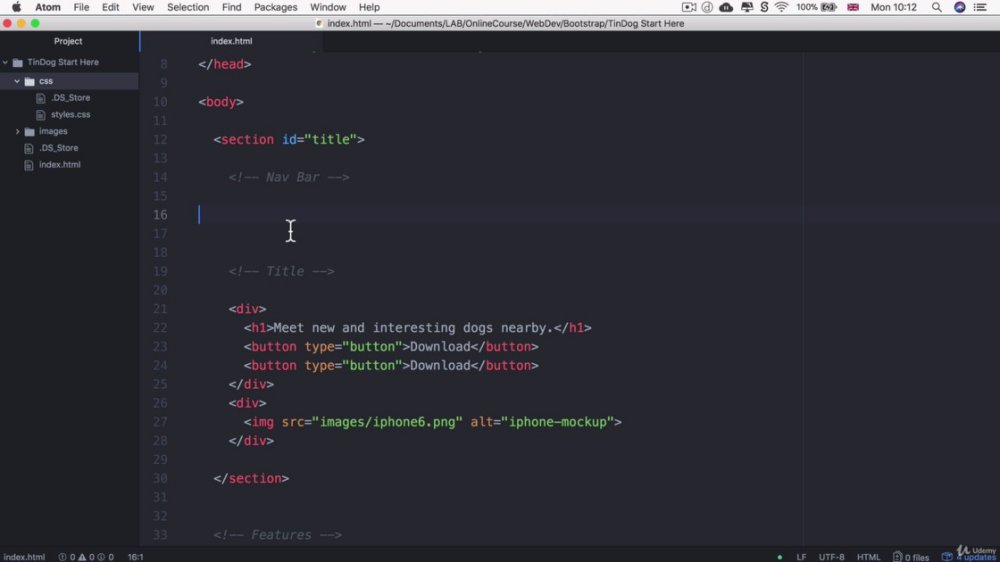
Task: Click second Download button code line 24
Action: coord(391,365)
